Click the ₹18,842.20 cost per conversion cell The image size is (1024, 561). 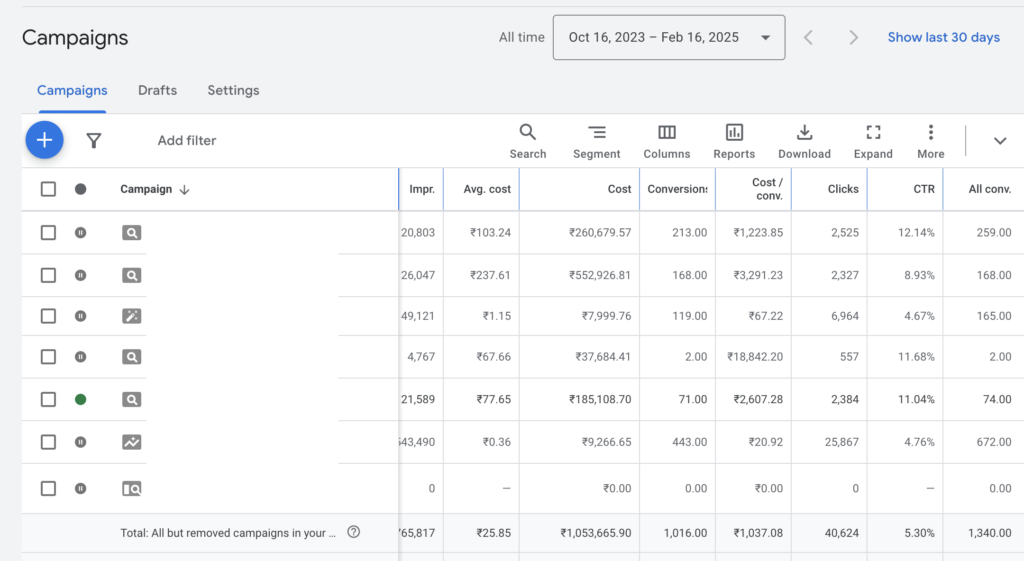point(755,357)
